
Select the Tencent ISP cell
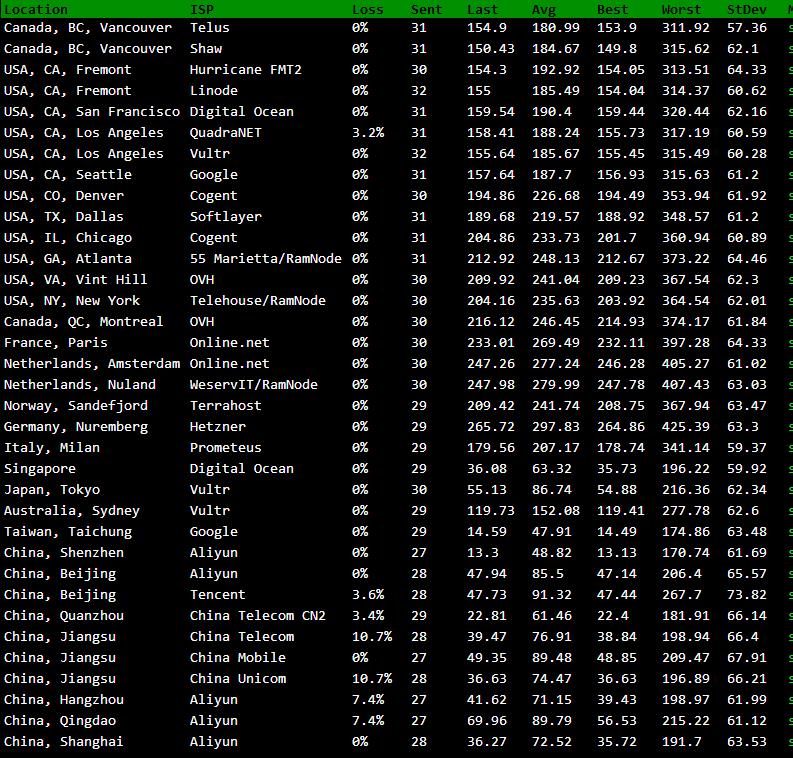click(x=217, y=595)
